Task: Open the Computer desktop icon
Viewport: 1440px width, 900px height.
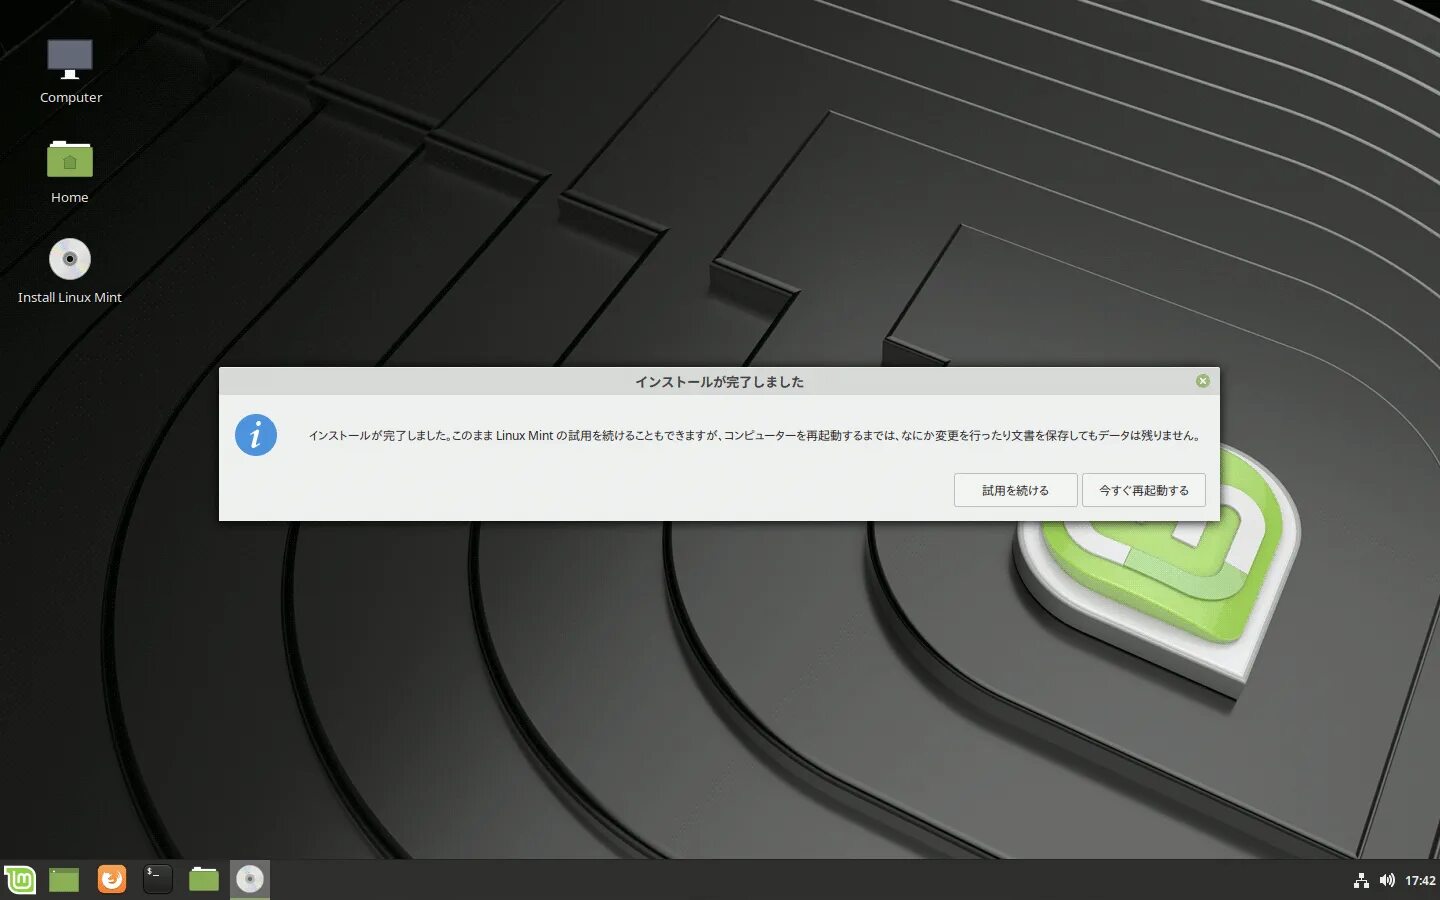Action: click(x=70, y=71)
